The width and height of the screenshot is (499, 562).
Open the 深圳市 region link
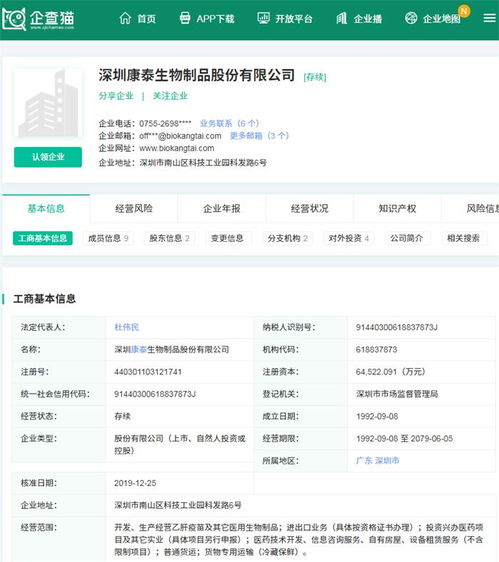[387, 461]
